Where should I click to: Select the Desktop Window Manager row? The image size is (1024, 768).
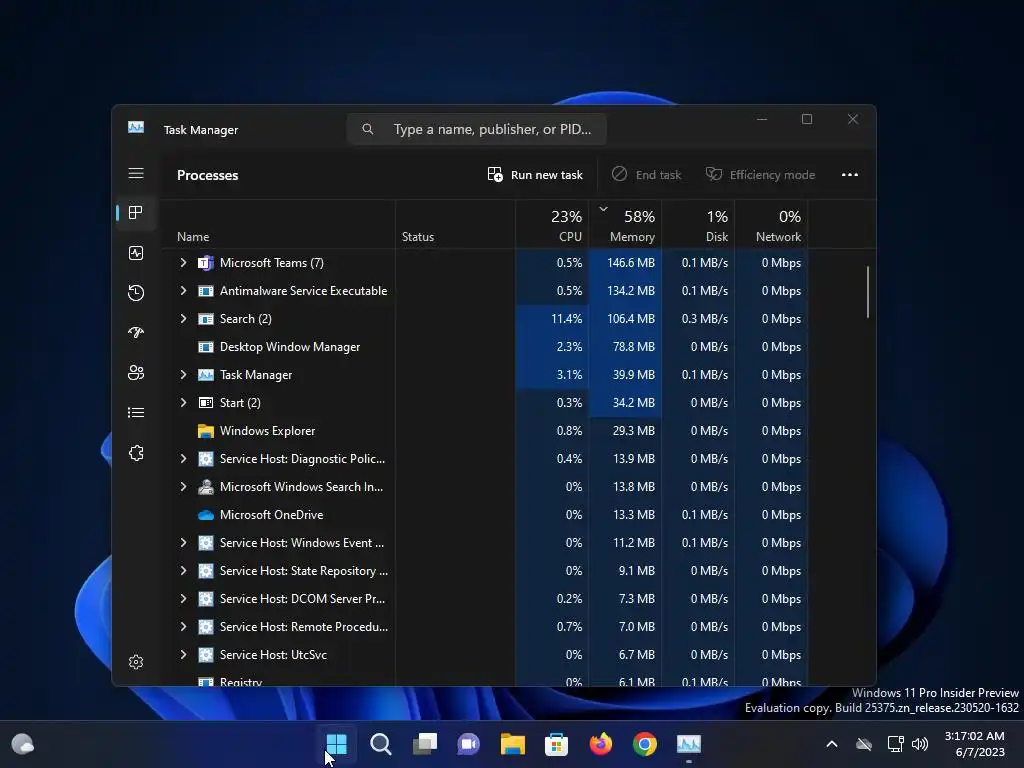coord(485,347)
